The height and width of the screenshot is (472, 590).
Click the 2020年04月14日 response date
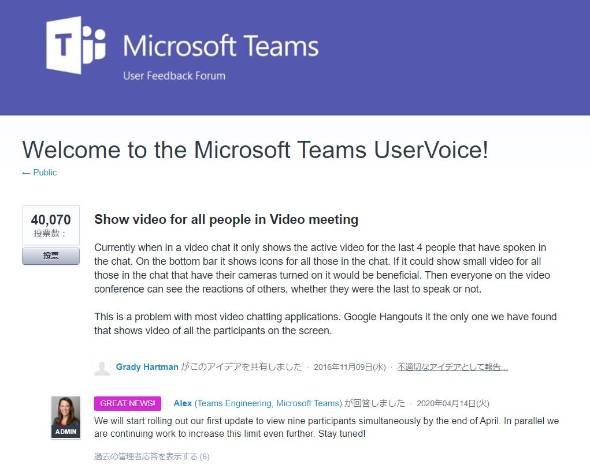tap(453, 403)
